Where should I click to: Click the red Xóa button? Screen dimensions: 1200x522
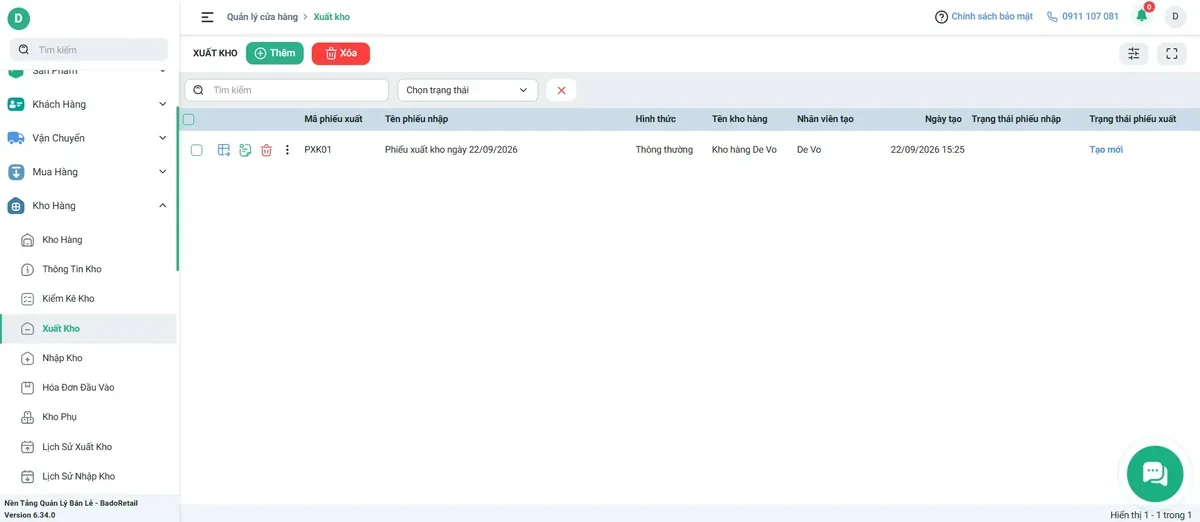tap(341, 53)
